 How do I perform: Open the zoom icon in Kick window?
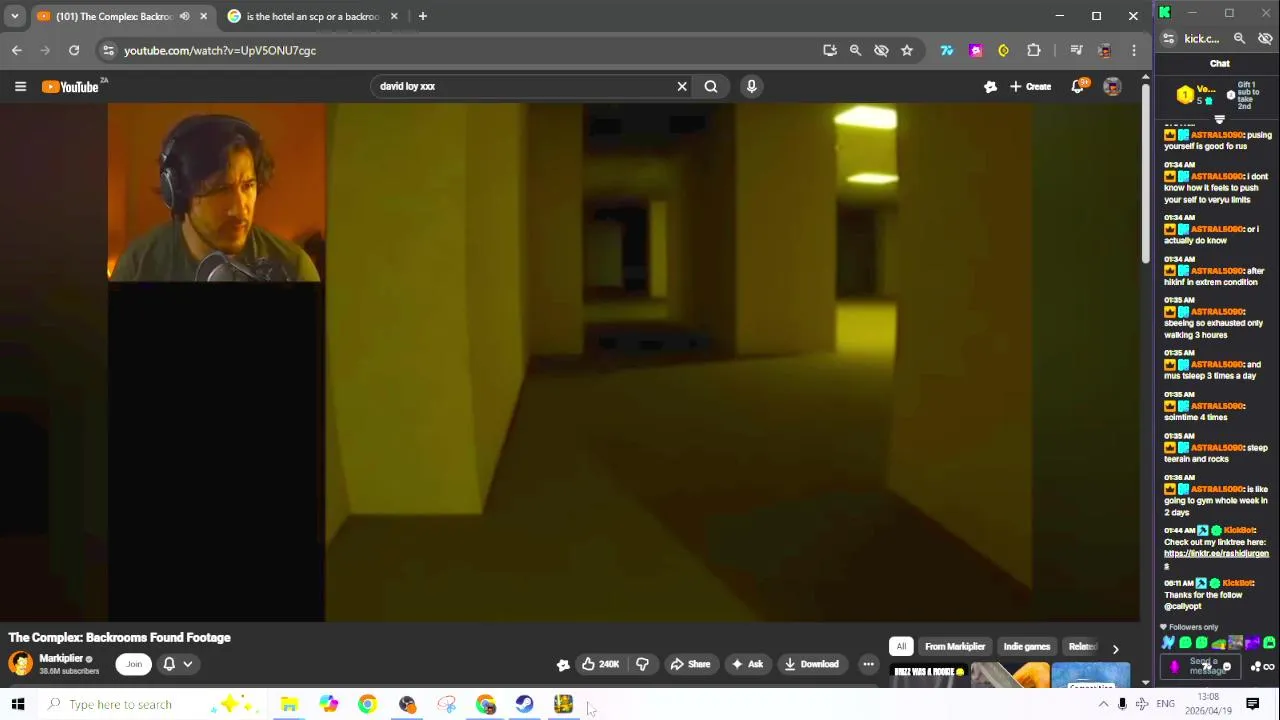[1239, 38]
